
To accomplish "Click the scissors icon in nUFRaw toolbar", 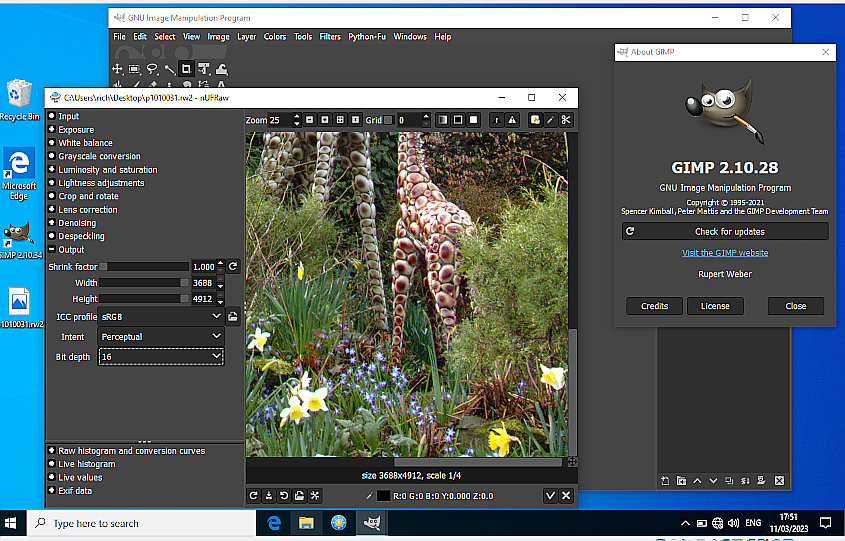I will point(566,120).
